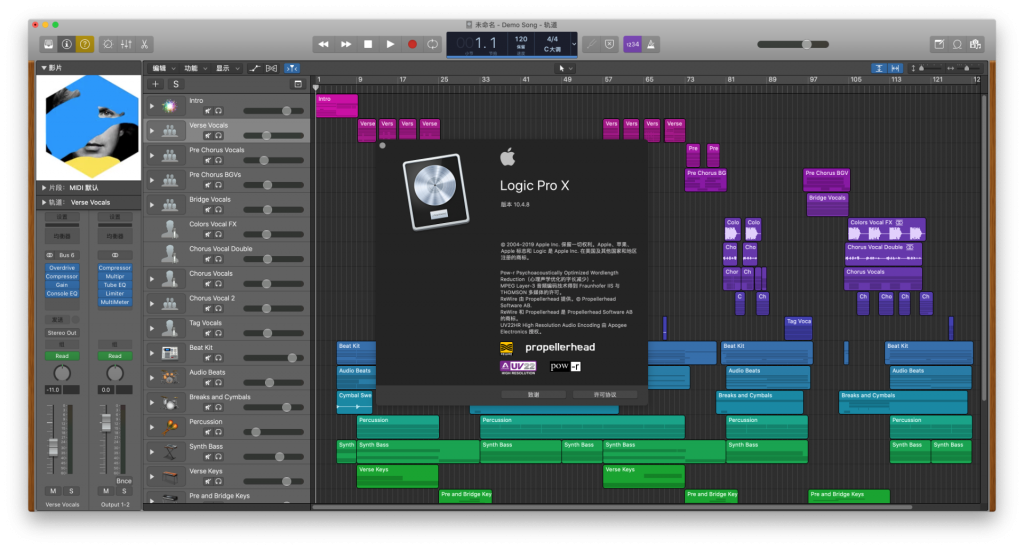Solo the Verse Vocals track headphones
Image resolution: width=1024 pixels, height=549 pixels.
coord(219,136)
